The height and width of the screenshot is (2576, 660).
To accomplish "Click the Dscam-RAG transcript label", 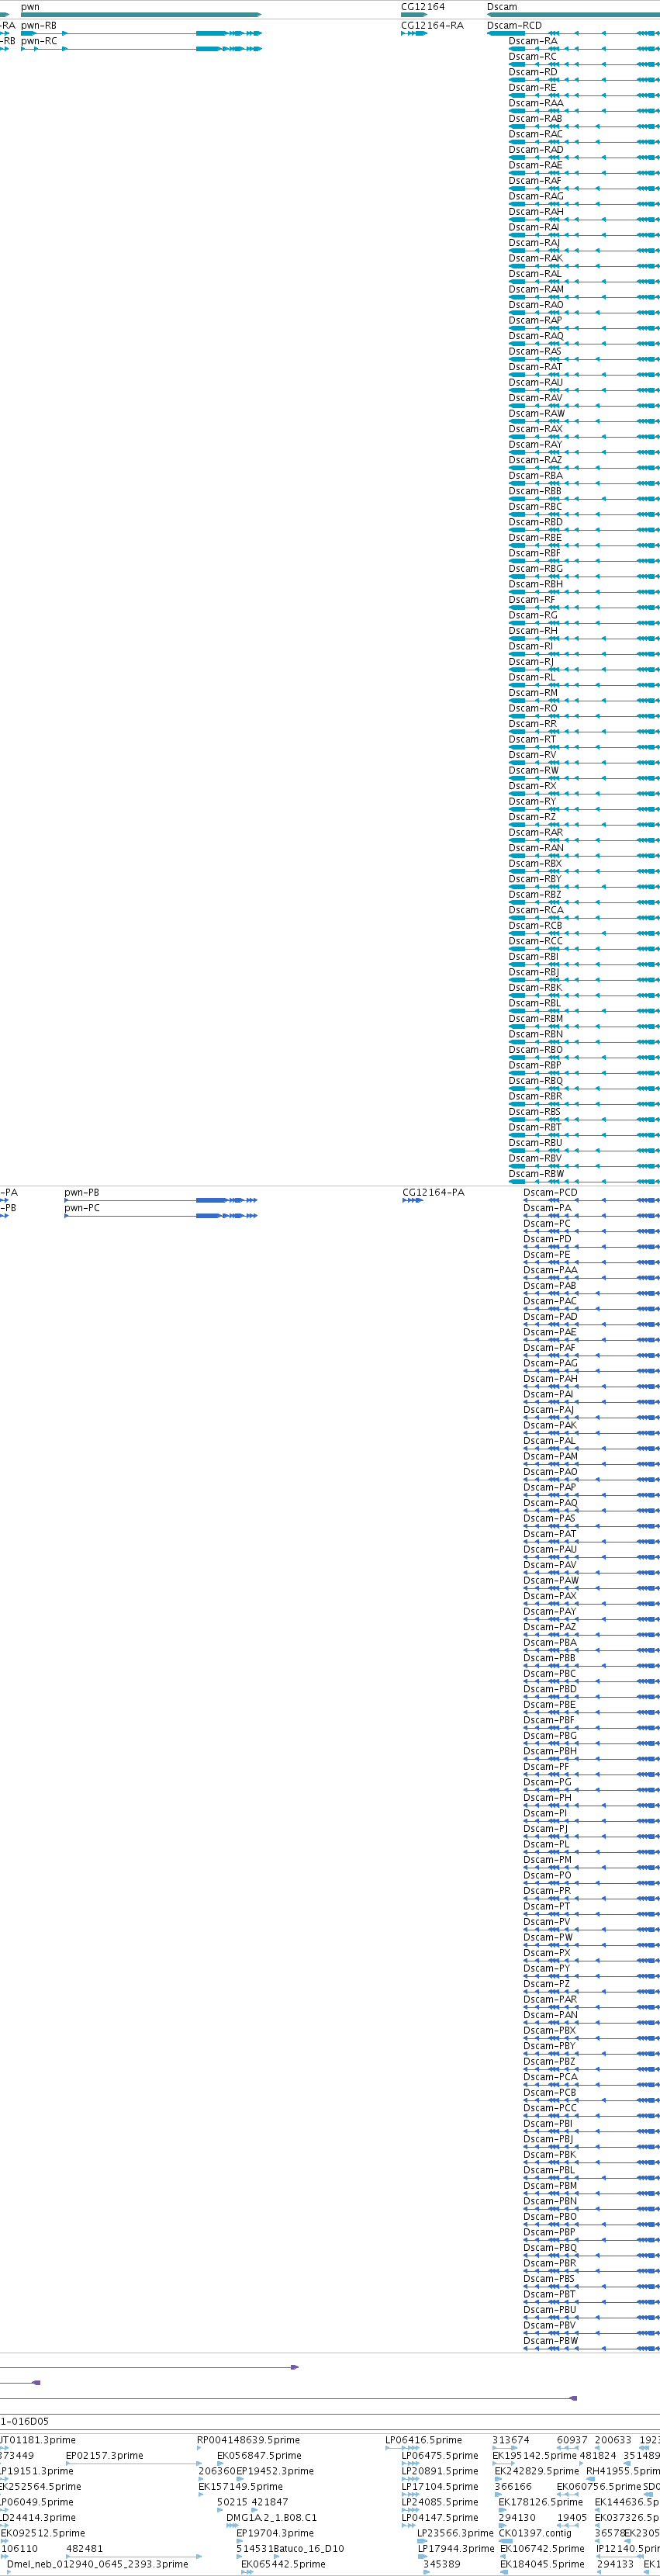I will click(536, 196).
